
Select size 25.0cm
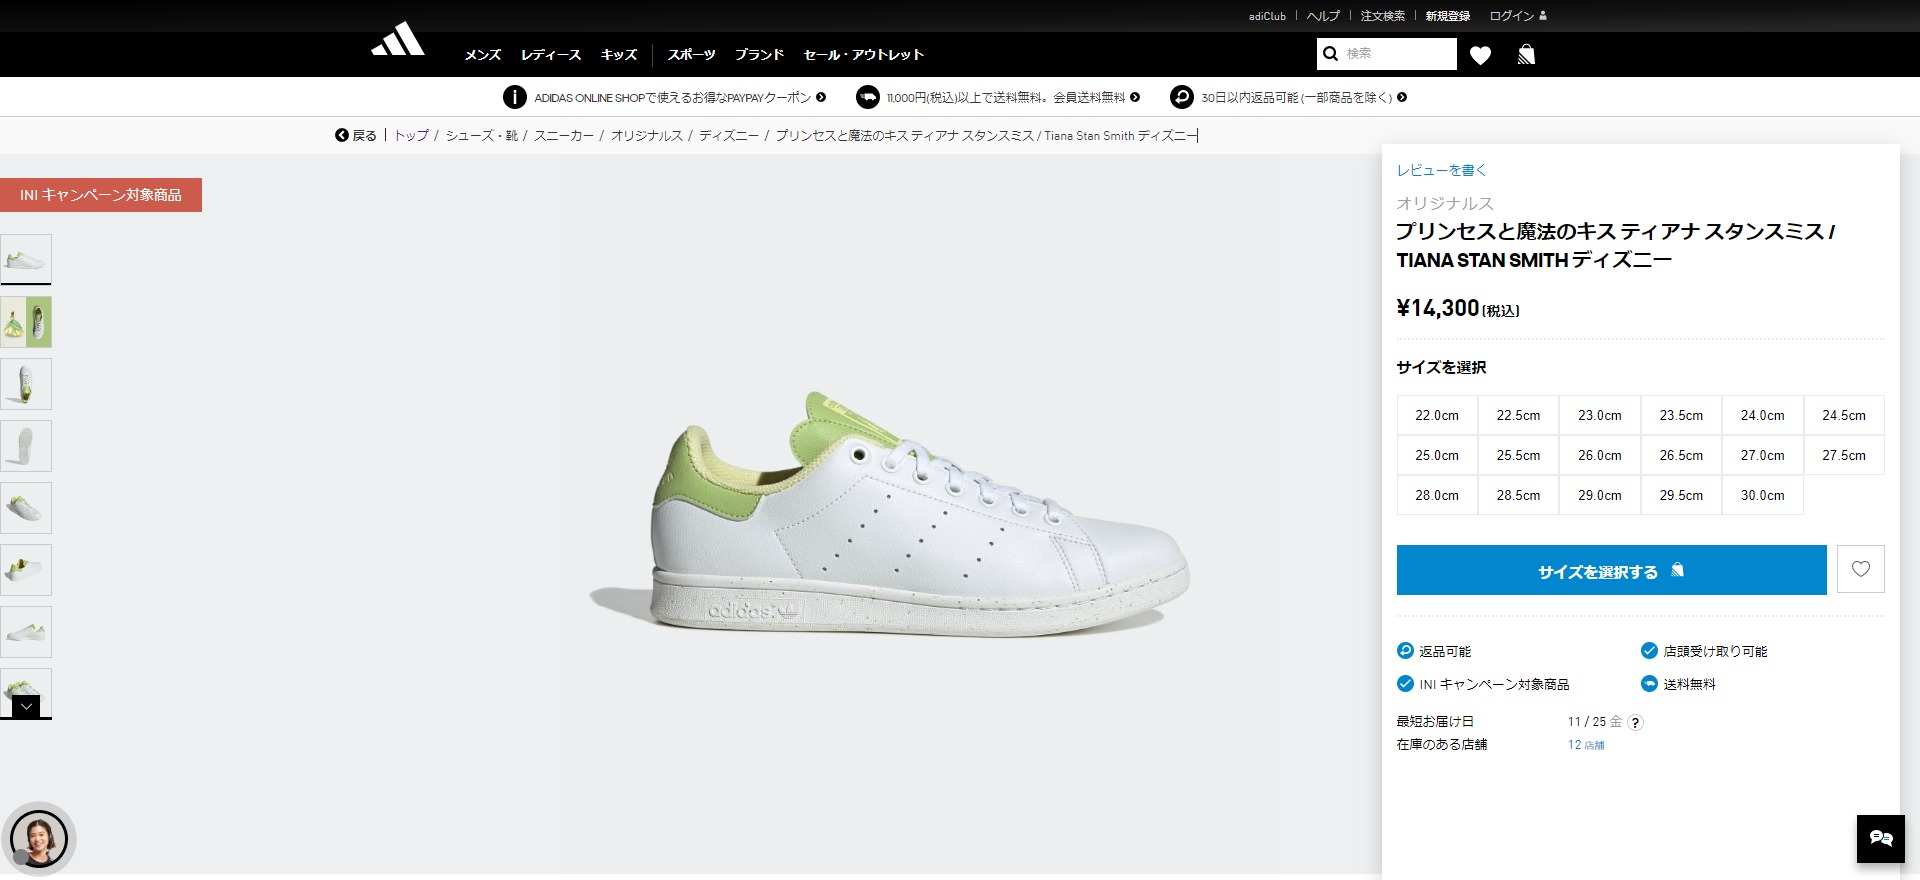(x=1437, y=455)
